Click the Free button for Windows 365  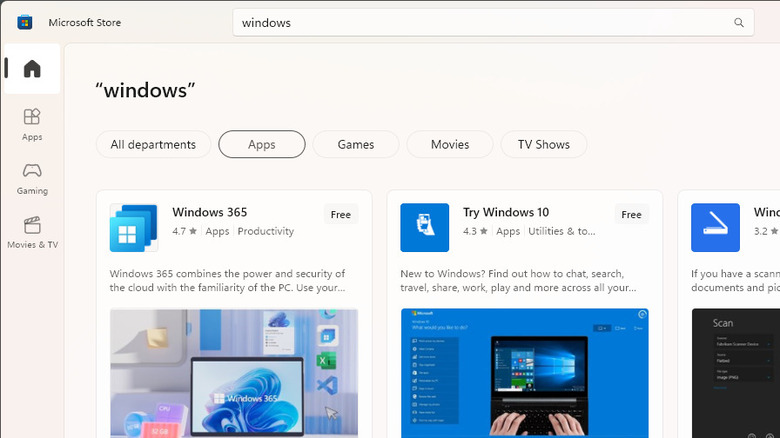(341, 215)
